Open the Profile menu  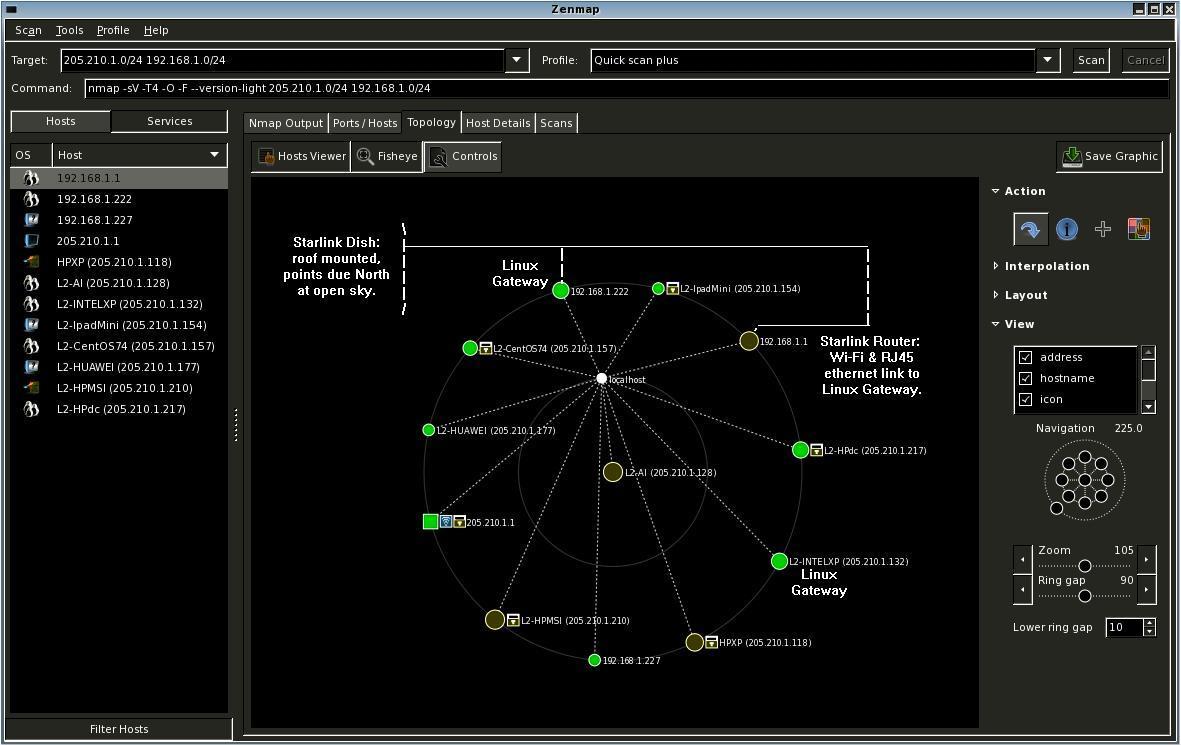tap(113, 30)
